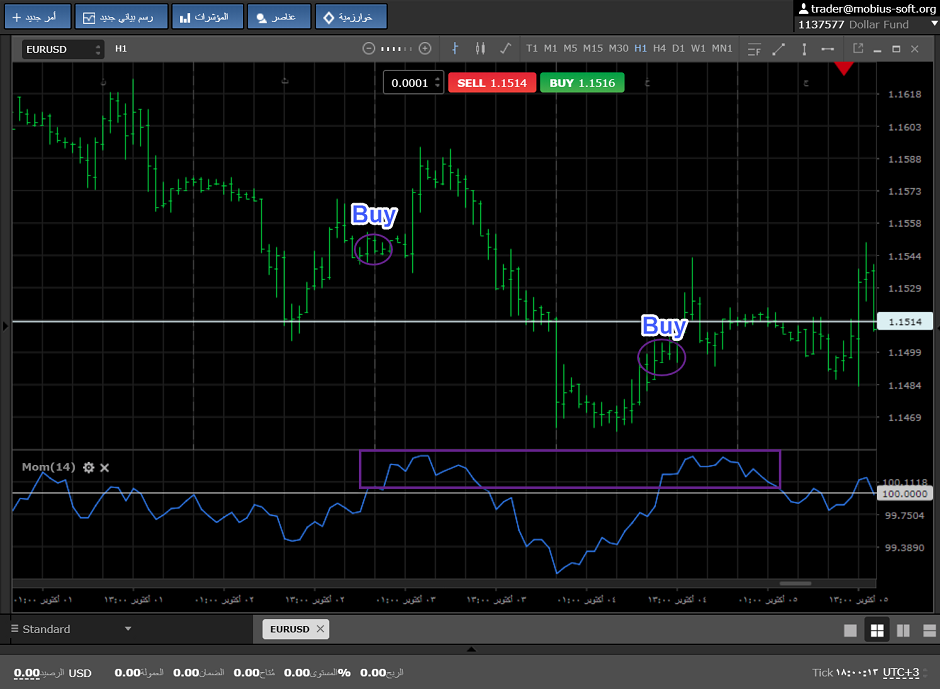Expand the left side panel arrow
The height and width of the screenshot is (689, 940).
tap(5, 326)
